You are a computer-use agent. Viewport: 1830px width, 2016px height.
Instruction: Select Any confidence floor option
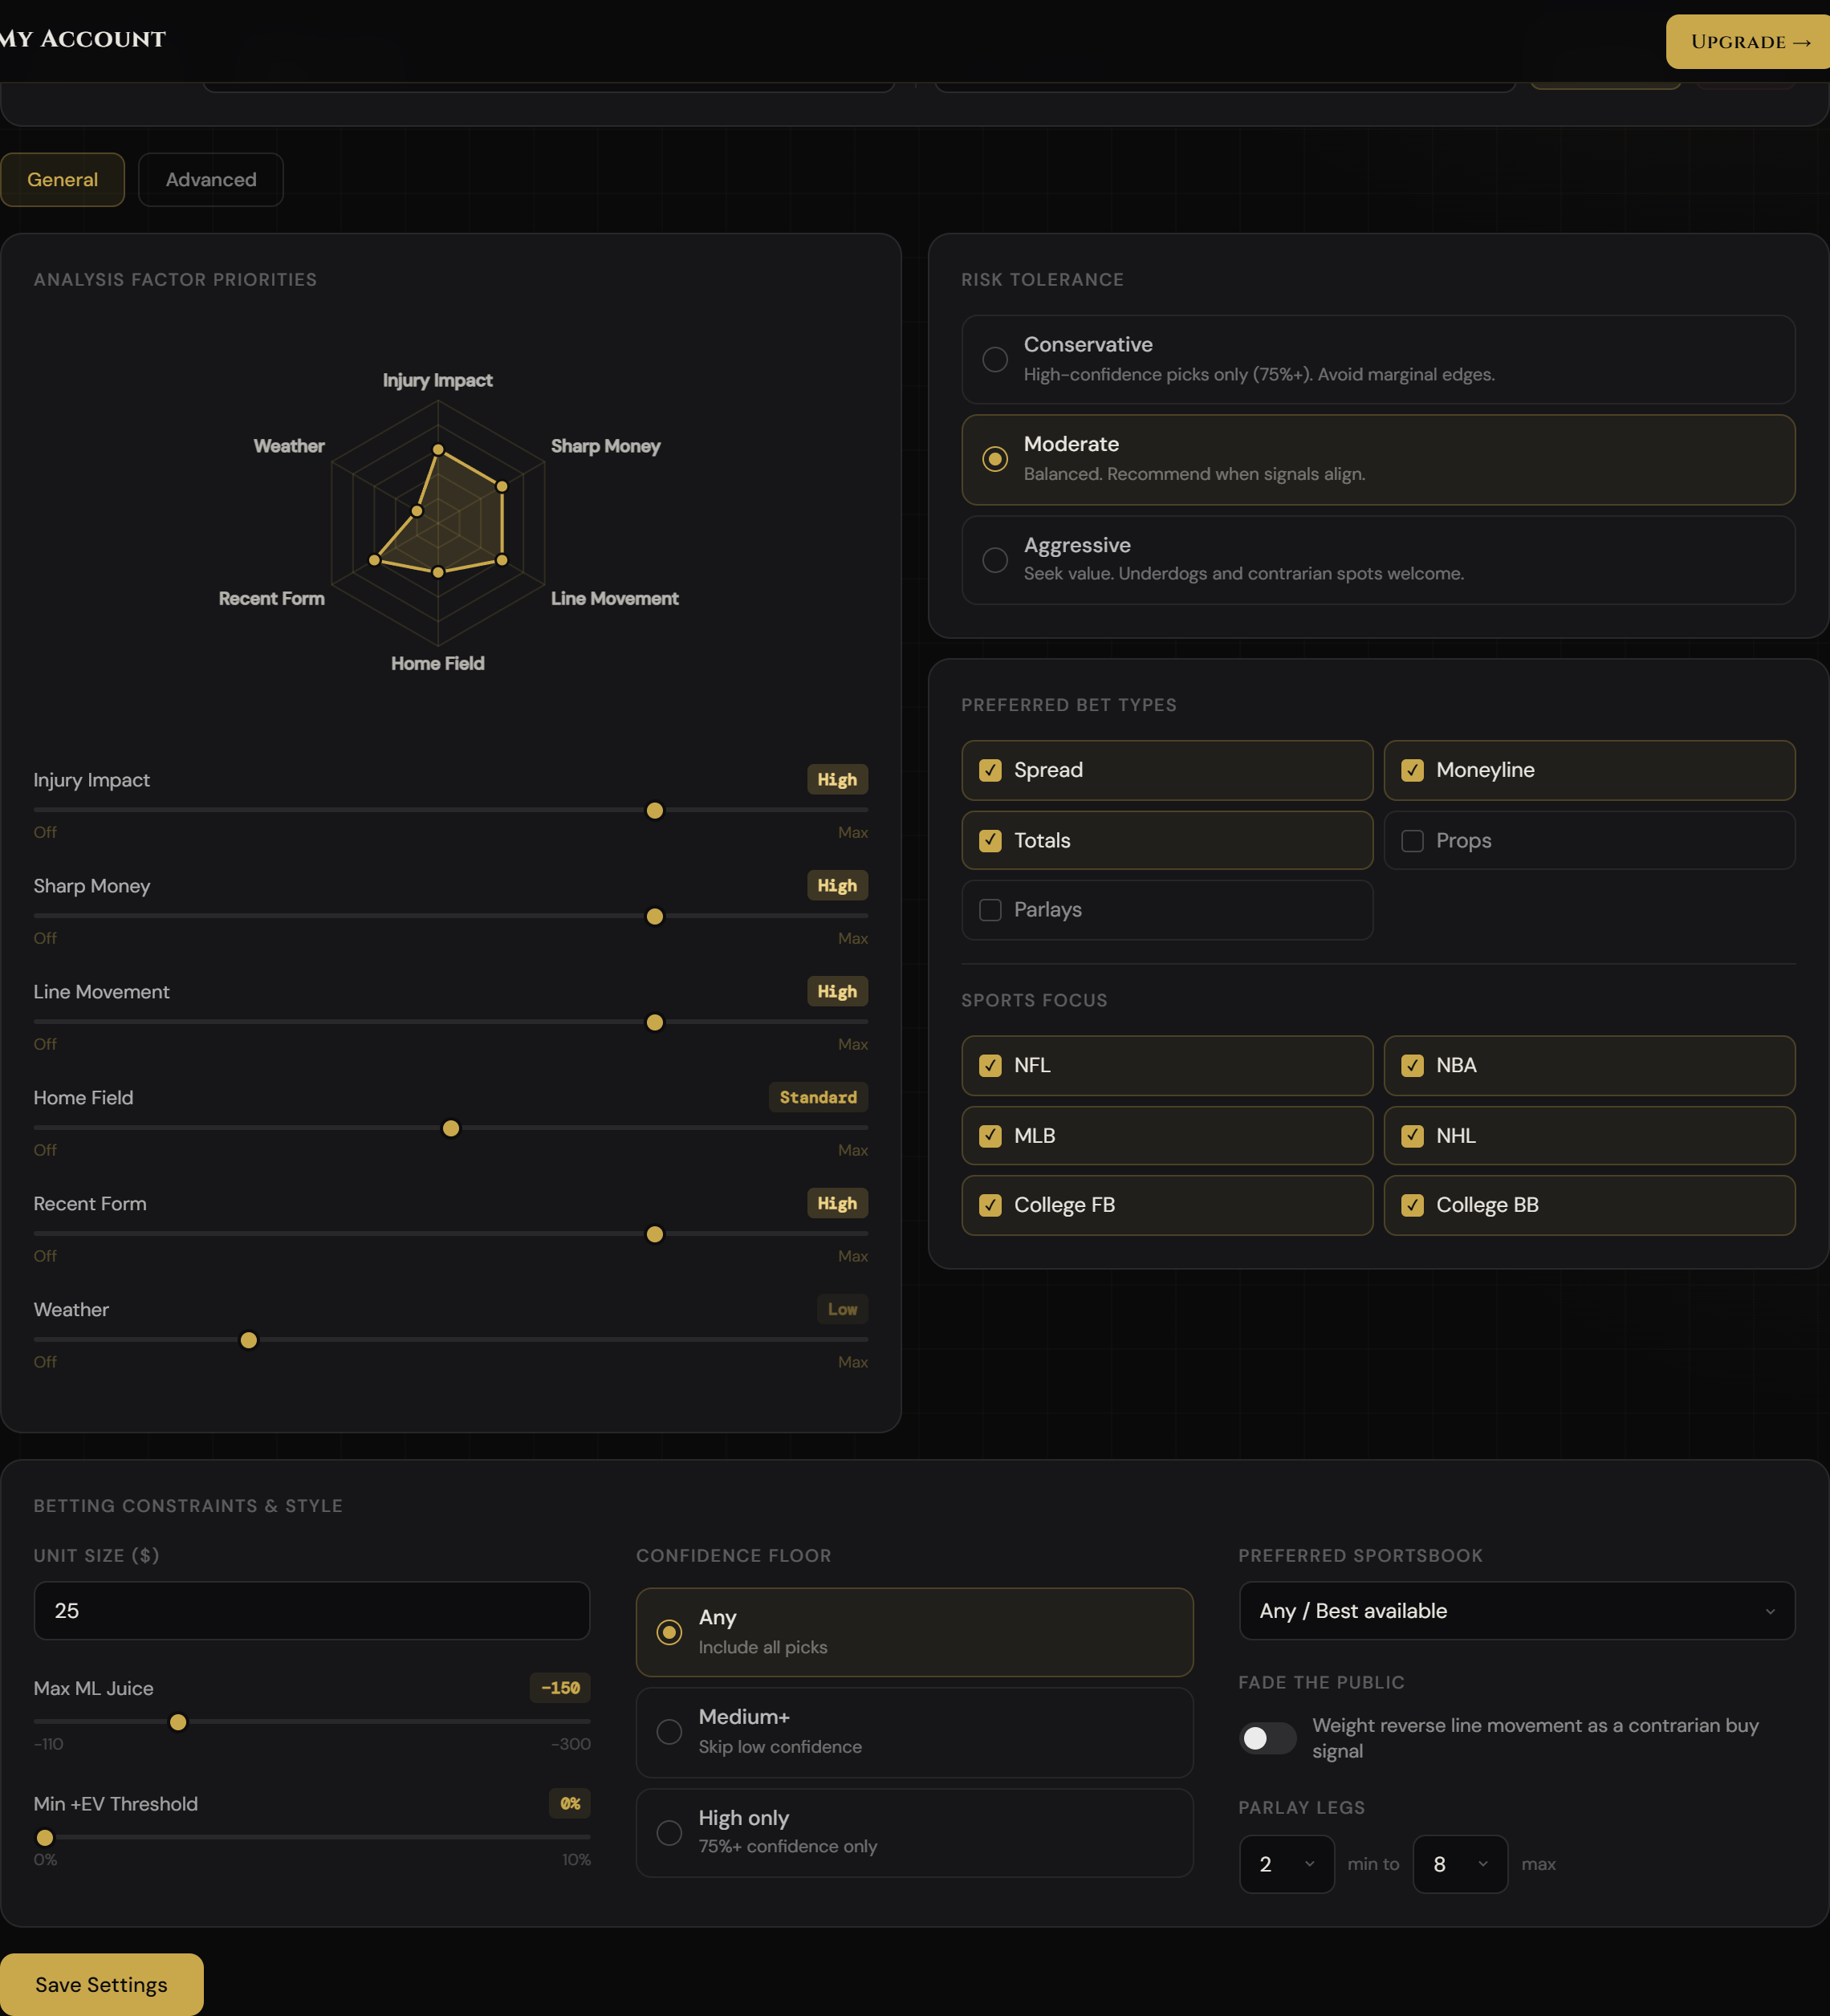pos(914,1633)
